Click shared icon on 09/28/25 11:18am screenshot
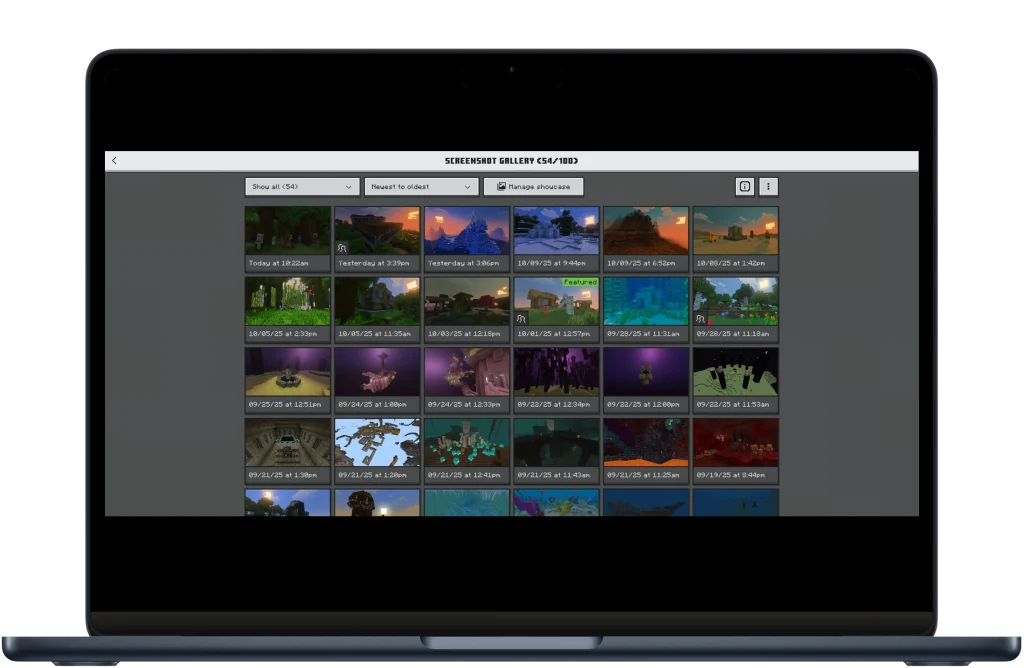Screen dimensions: 1024x668 click(x=700, y=319)
